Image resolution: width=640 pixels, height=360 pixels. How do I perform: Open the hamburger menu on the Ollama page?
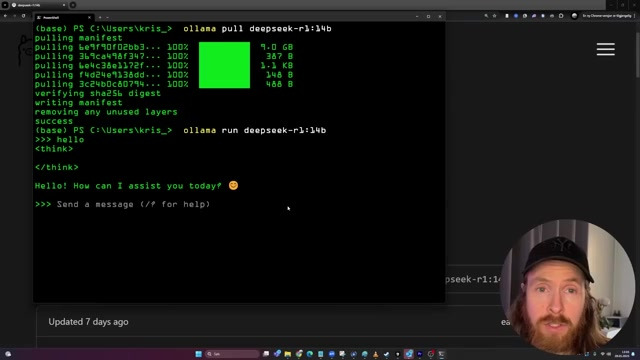point(605,49)
